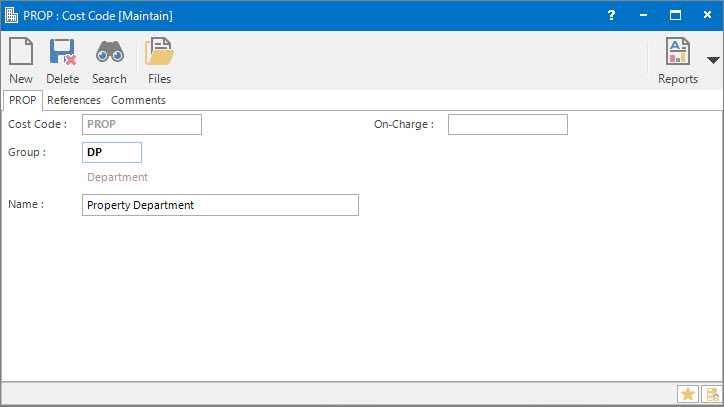Click the Name field with Property Department
Image resolution: width=724 pixels, height=407 pixels.
click(220, 205)
